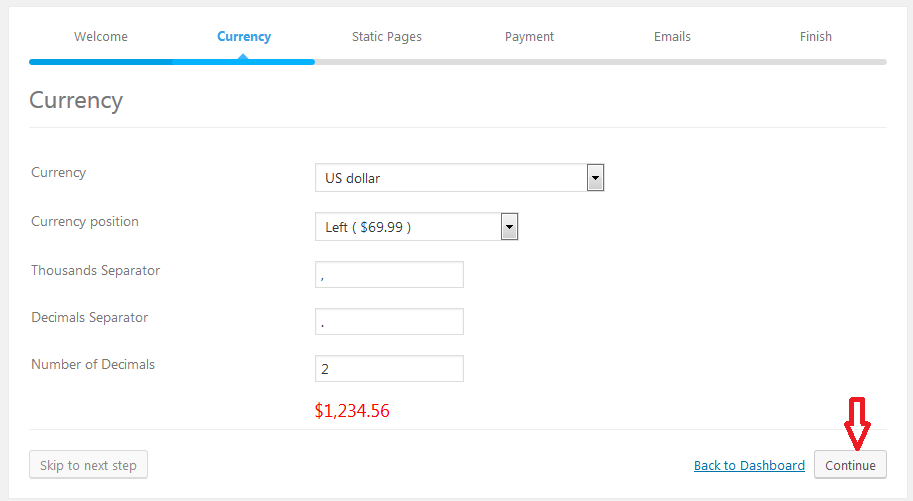Screen dimensions: 913x501
Task: Switch to the Payment tab
Action: [529, 37]
